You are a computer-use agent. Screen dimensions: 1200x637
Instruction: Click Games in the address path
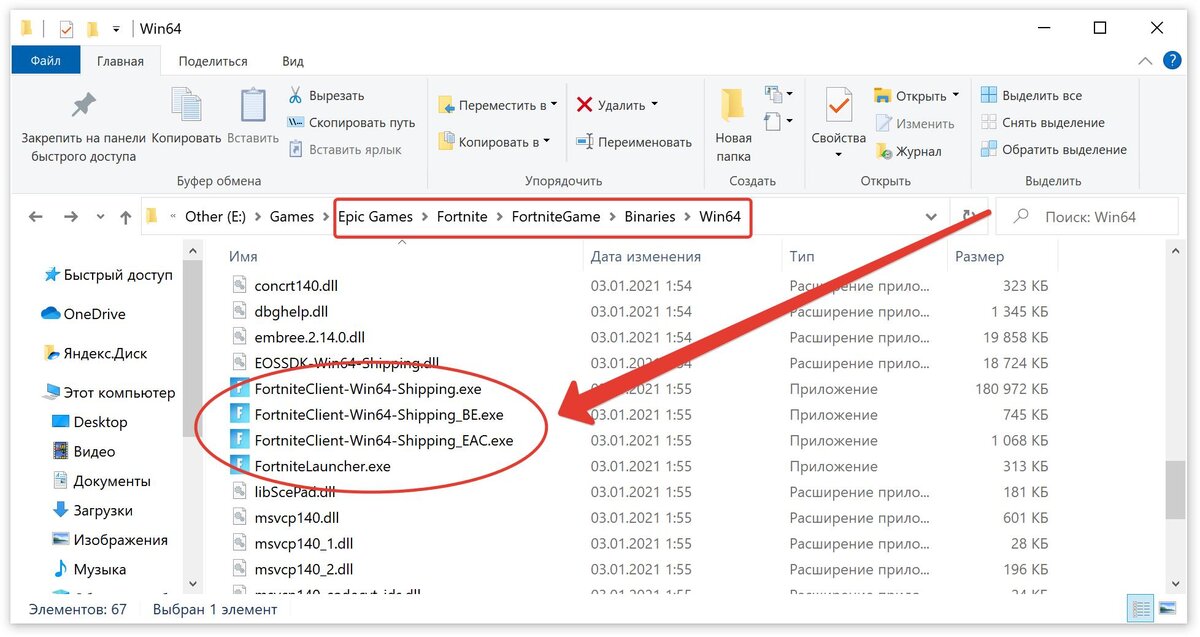pos(292,216)
